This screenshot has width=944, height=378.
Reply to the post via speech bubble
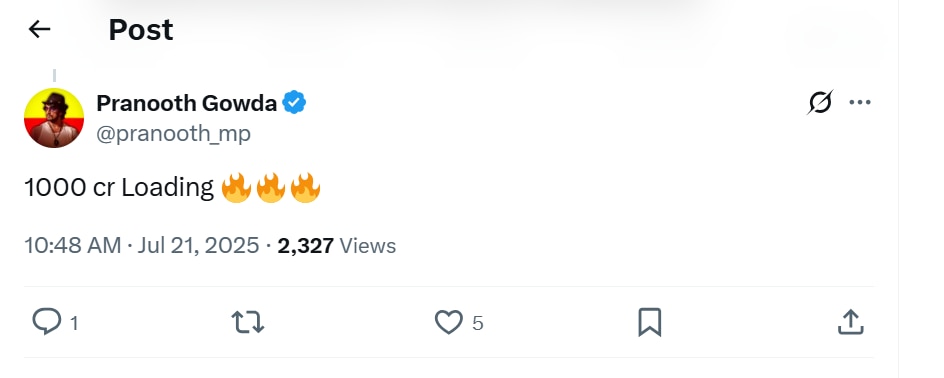[46, 322]
